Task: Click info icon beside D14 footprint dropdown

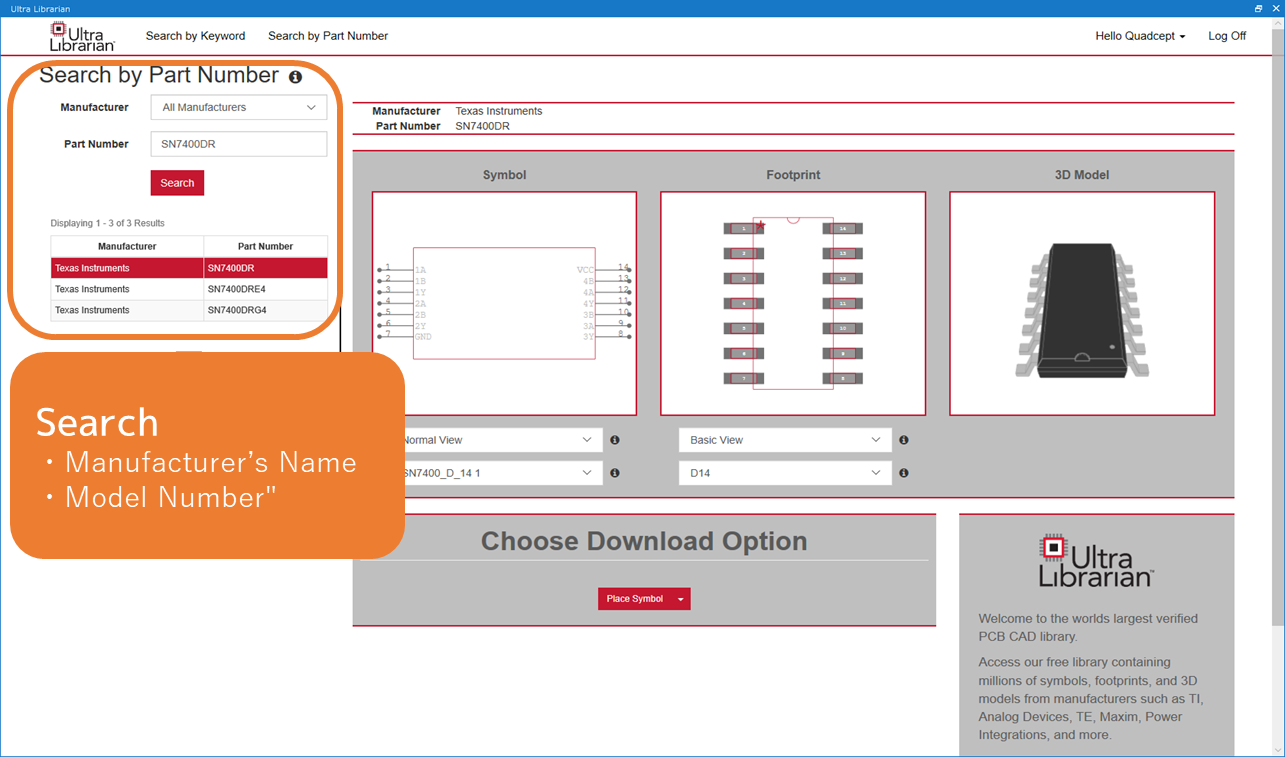Action: 904,473
